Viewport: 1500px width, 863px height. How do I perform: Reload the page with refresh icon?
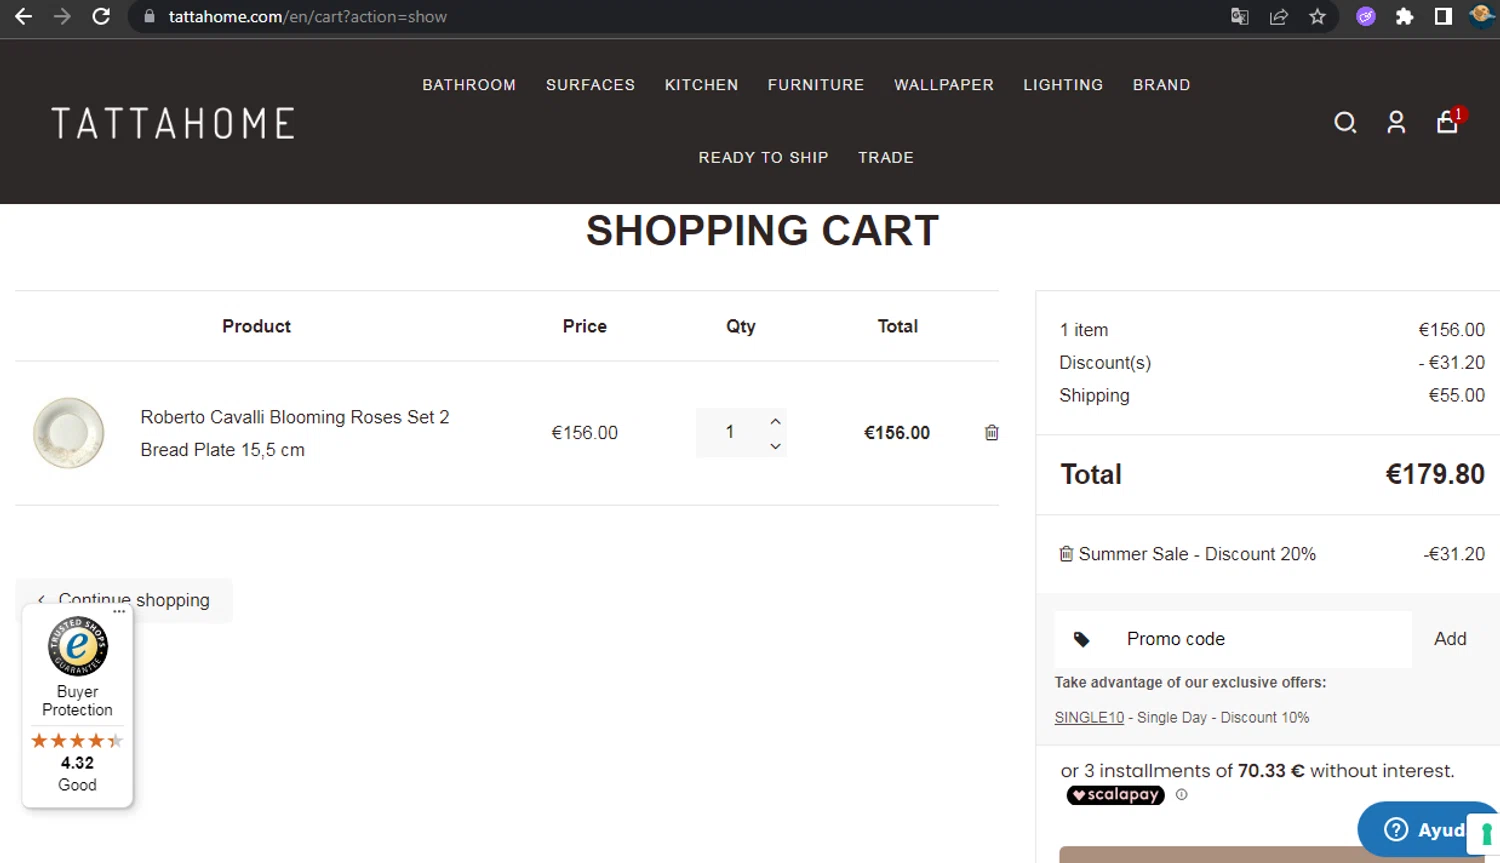(101, 17)
